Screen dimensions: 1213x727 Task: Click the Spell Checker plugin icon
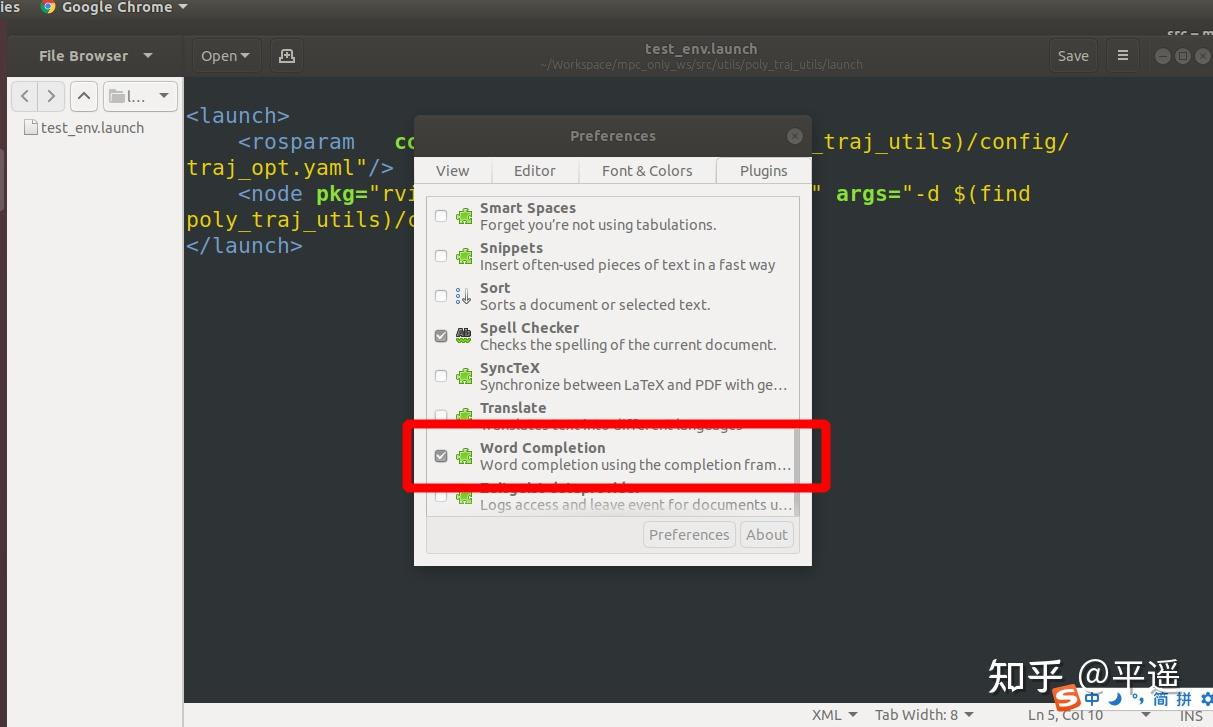pyautogui.click(x=464, y=336)
